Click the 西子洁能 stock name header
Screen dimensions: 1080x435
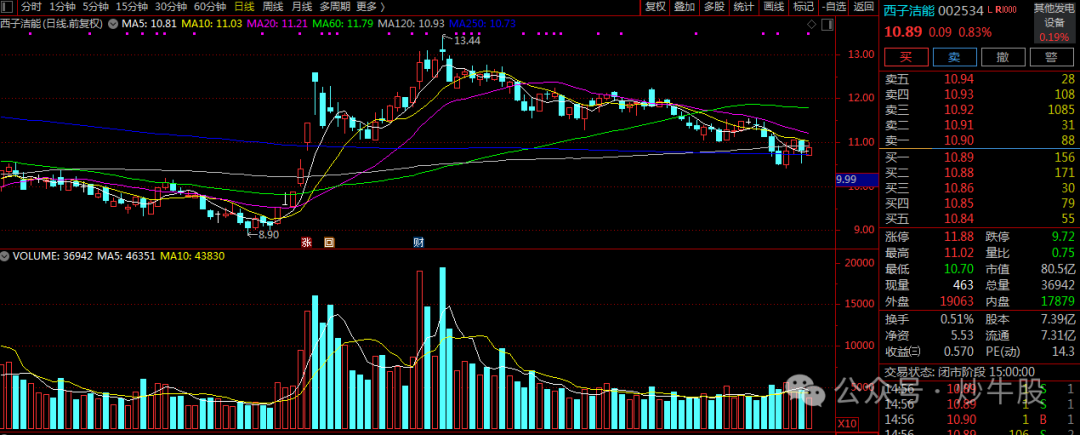[909, 10]
